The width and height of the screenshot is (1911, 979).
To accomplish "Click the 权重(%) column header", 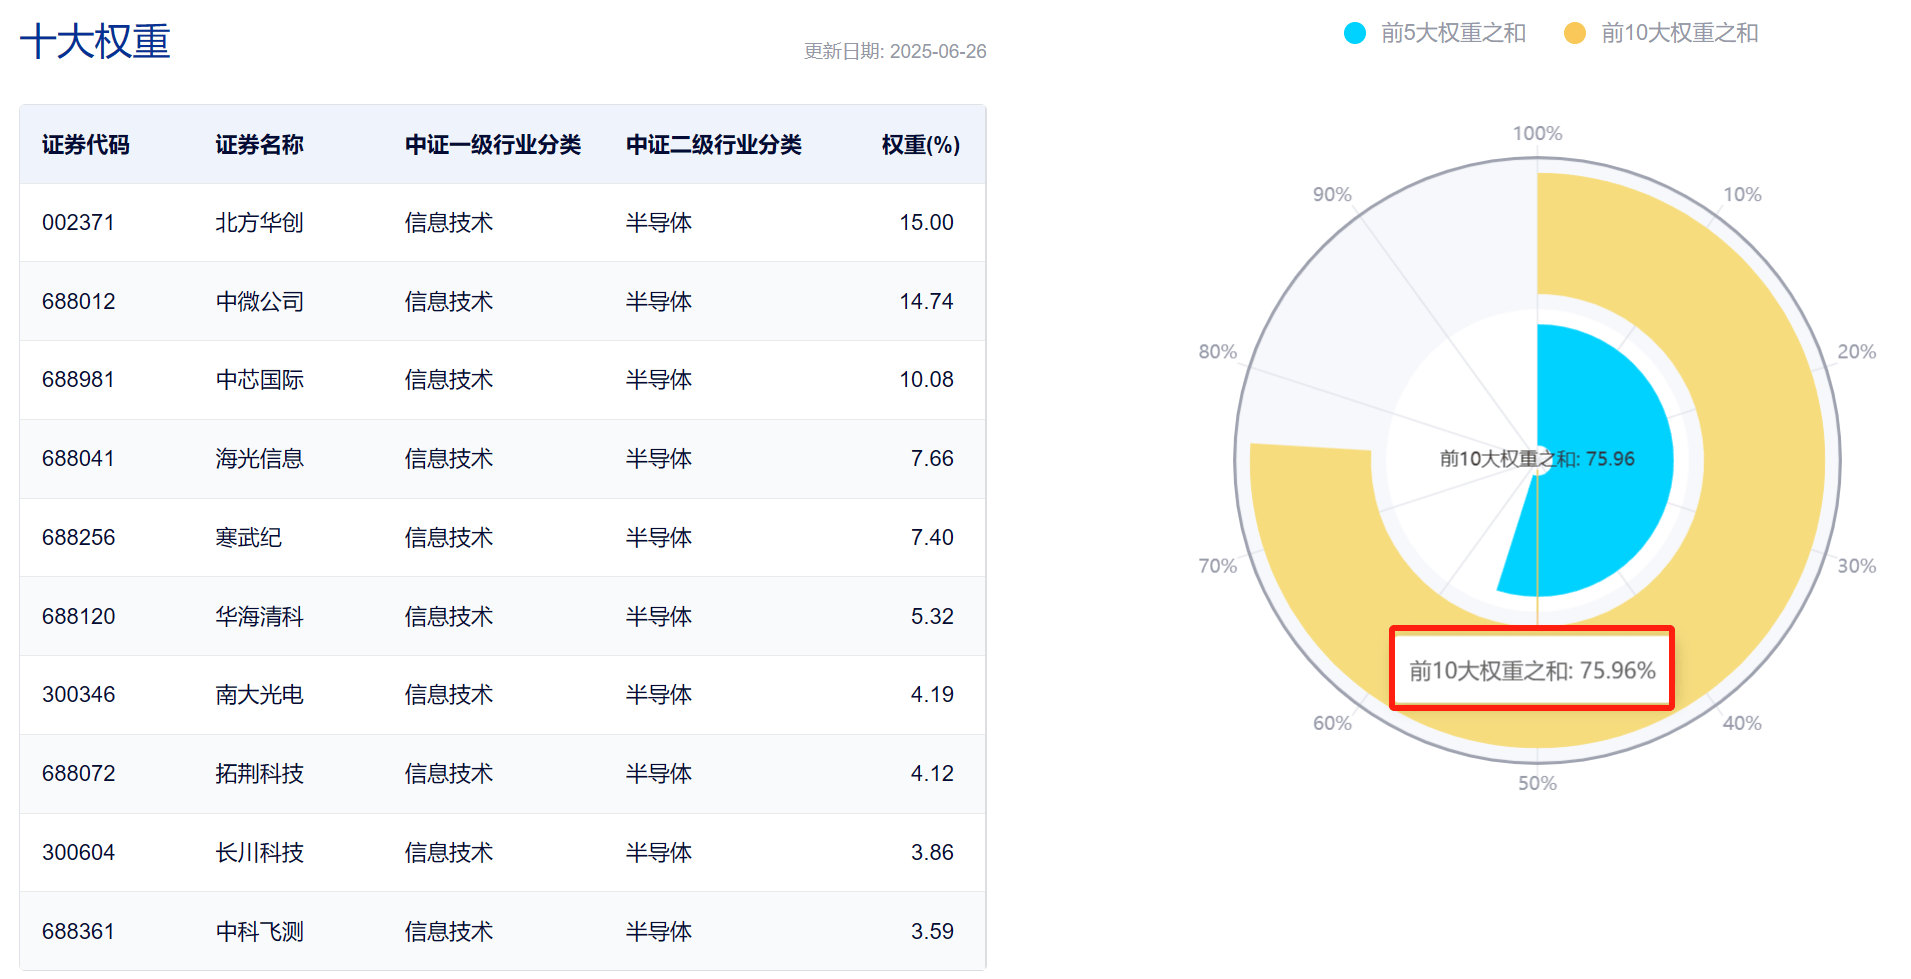I will (920, 145).
